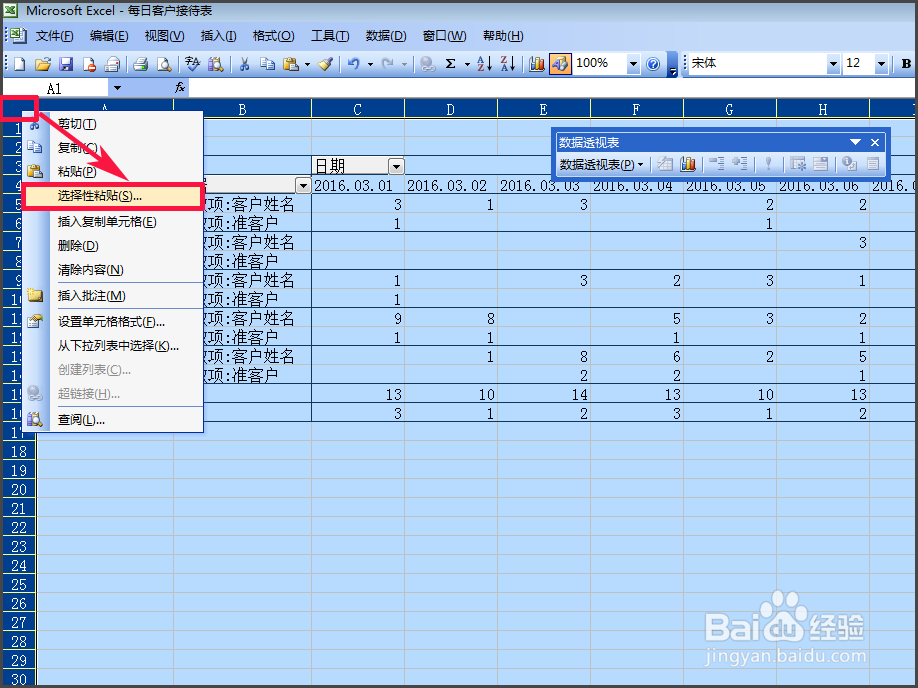Click the Name Box showing A1

click(55, 88)
